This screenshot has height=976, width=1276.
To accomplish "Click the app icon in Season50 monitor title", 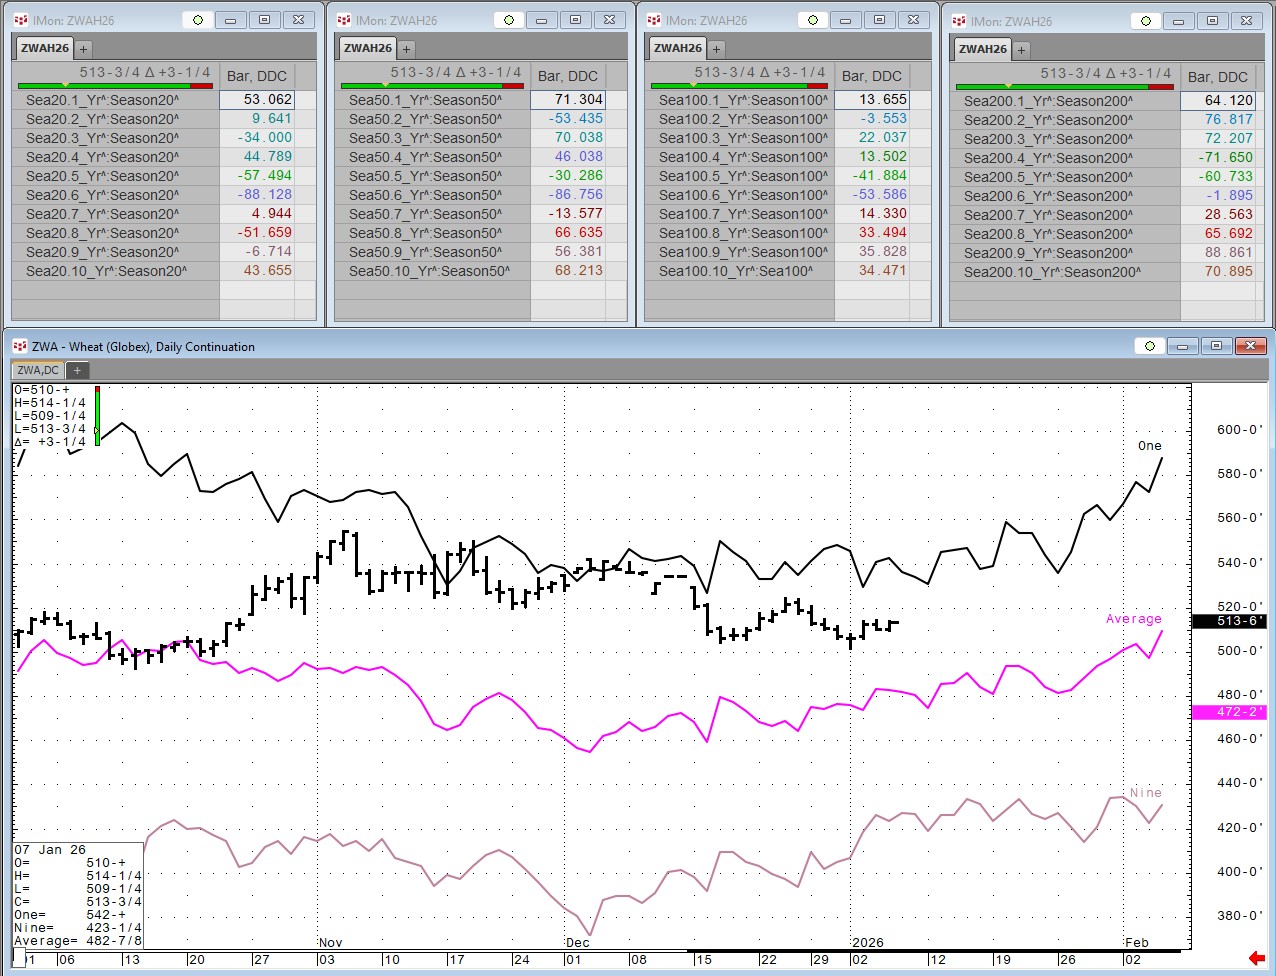I will click(344, 20).
